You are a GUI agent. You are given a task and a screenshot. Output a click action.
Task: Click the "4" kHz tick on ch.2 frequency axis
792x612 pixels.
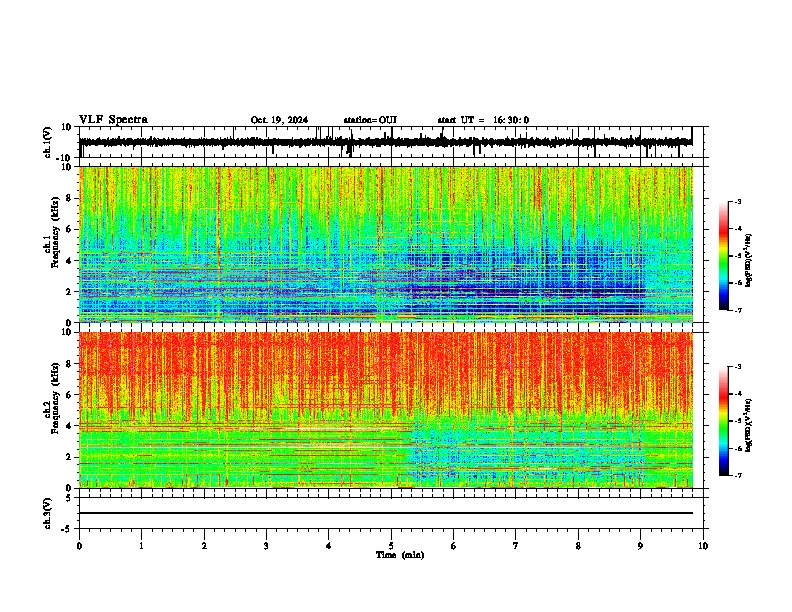tap(69, 426)
